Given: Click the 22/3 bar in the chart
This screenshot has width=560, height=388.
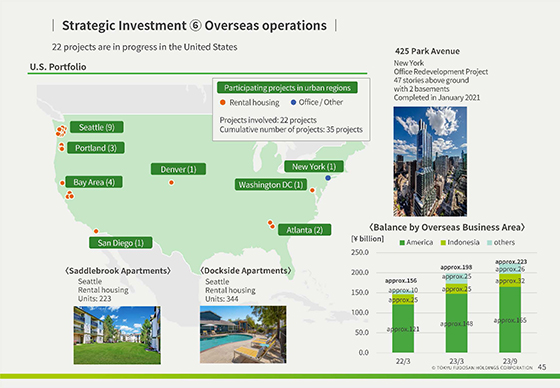Looking at the screenshot, I should [x=403, y=321].
